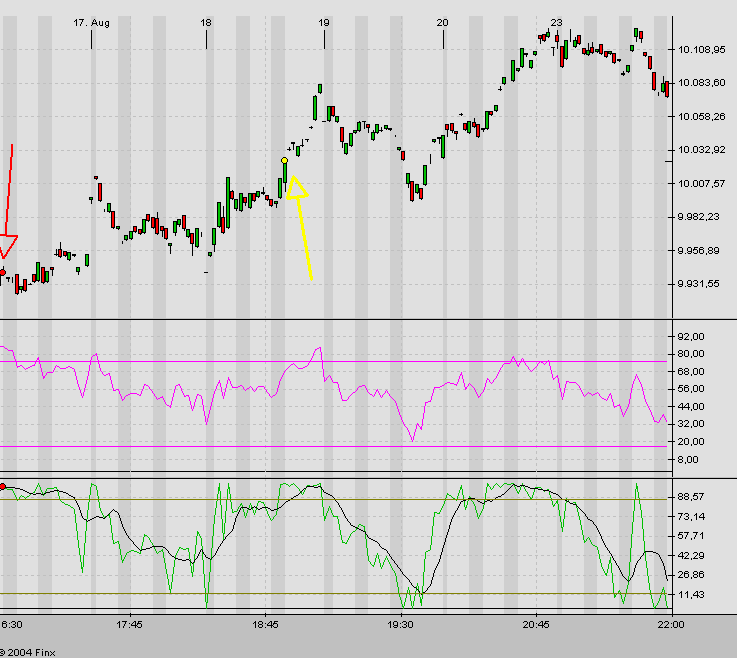Select the 19:30 time axis label
The height and width of the screenshot is (658, 737).
coord(400,623)
